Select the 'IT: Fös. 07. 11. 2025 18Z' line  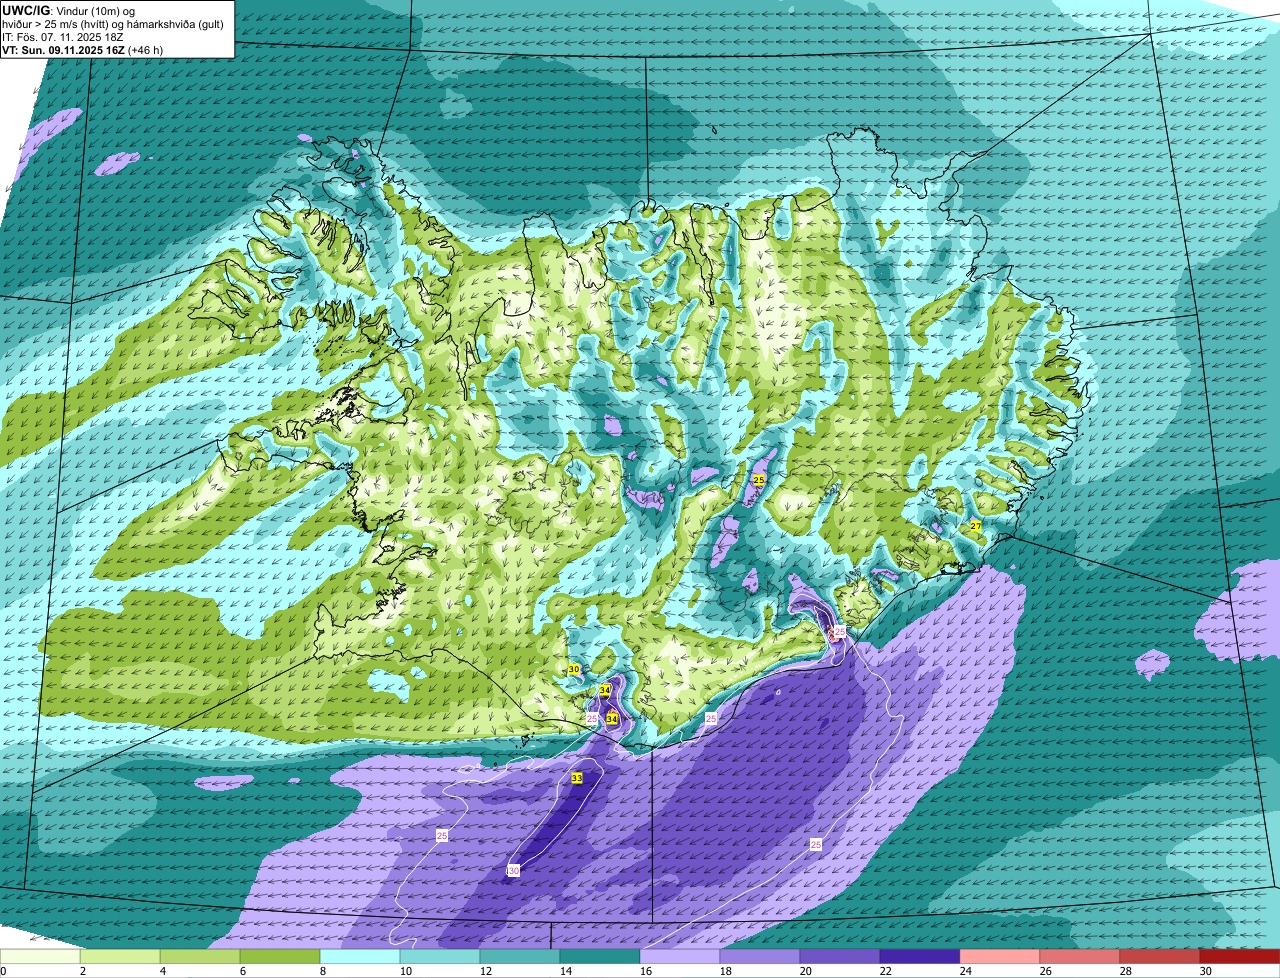click(63, 37)
